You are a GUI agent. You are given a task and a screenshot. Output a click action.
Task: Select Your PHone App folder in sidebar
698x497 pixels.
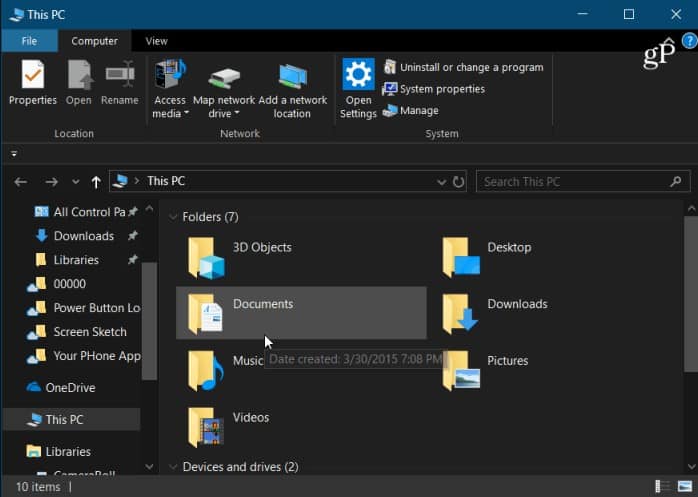coord(83,356)
